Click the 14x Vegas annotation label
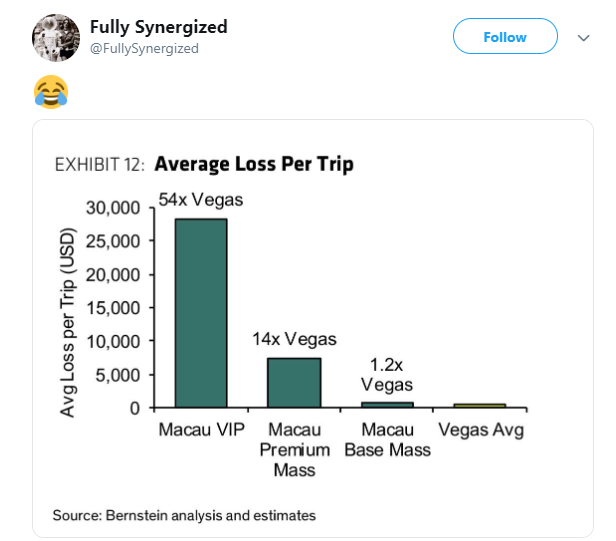The height and width of the screenshot is (541, 616). (x=294, y=339)
